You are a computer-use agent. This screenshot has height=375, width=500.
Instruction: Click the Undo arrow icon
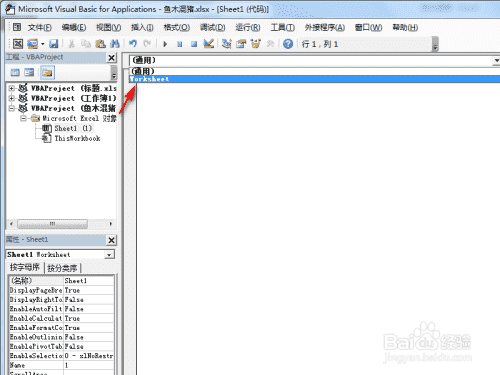(133, 44)
